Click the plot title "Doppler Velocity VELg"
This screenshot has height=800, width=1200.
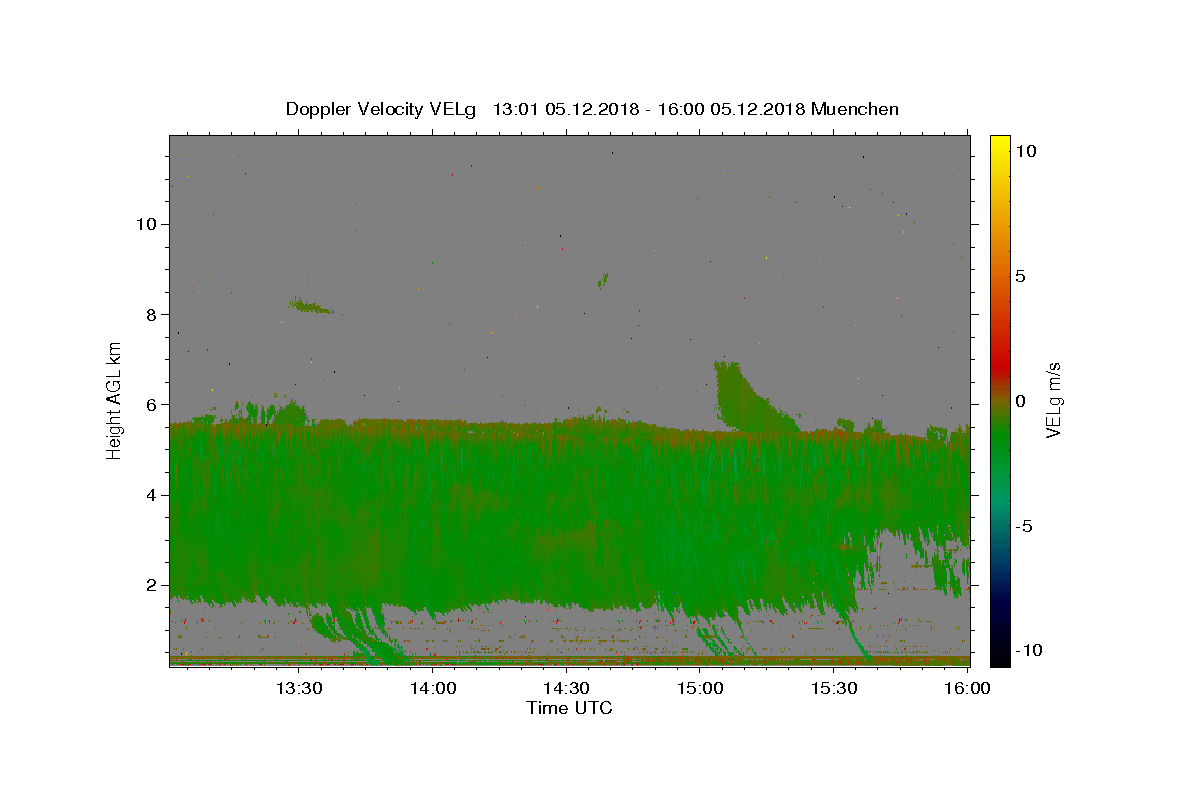383,109
